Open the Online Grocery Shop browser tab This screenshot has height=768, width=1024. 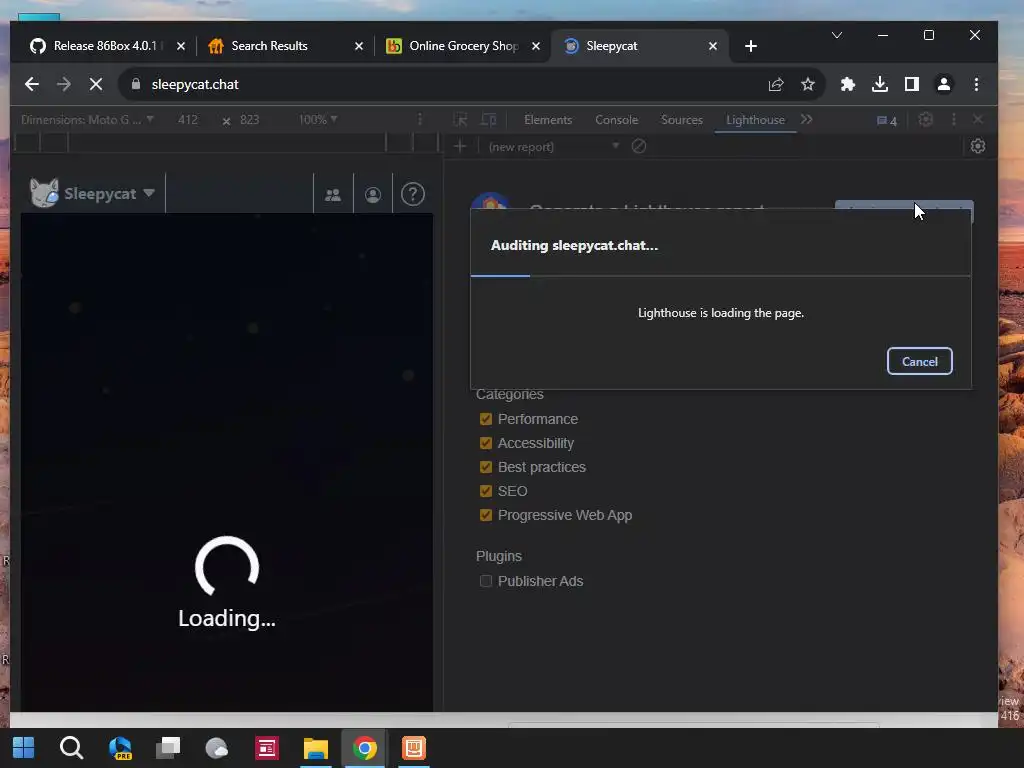pyautogui.click(x=463, y=46)
